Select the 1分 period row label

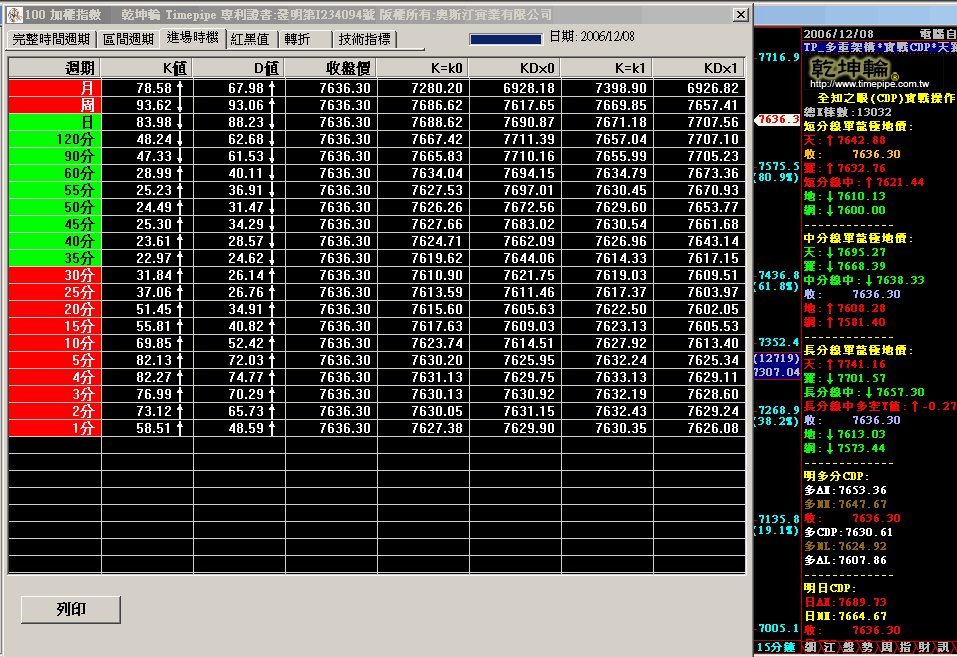tap(54, 428)
